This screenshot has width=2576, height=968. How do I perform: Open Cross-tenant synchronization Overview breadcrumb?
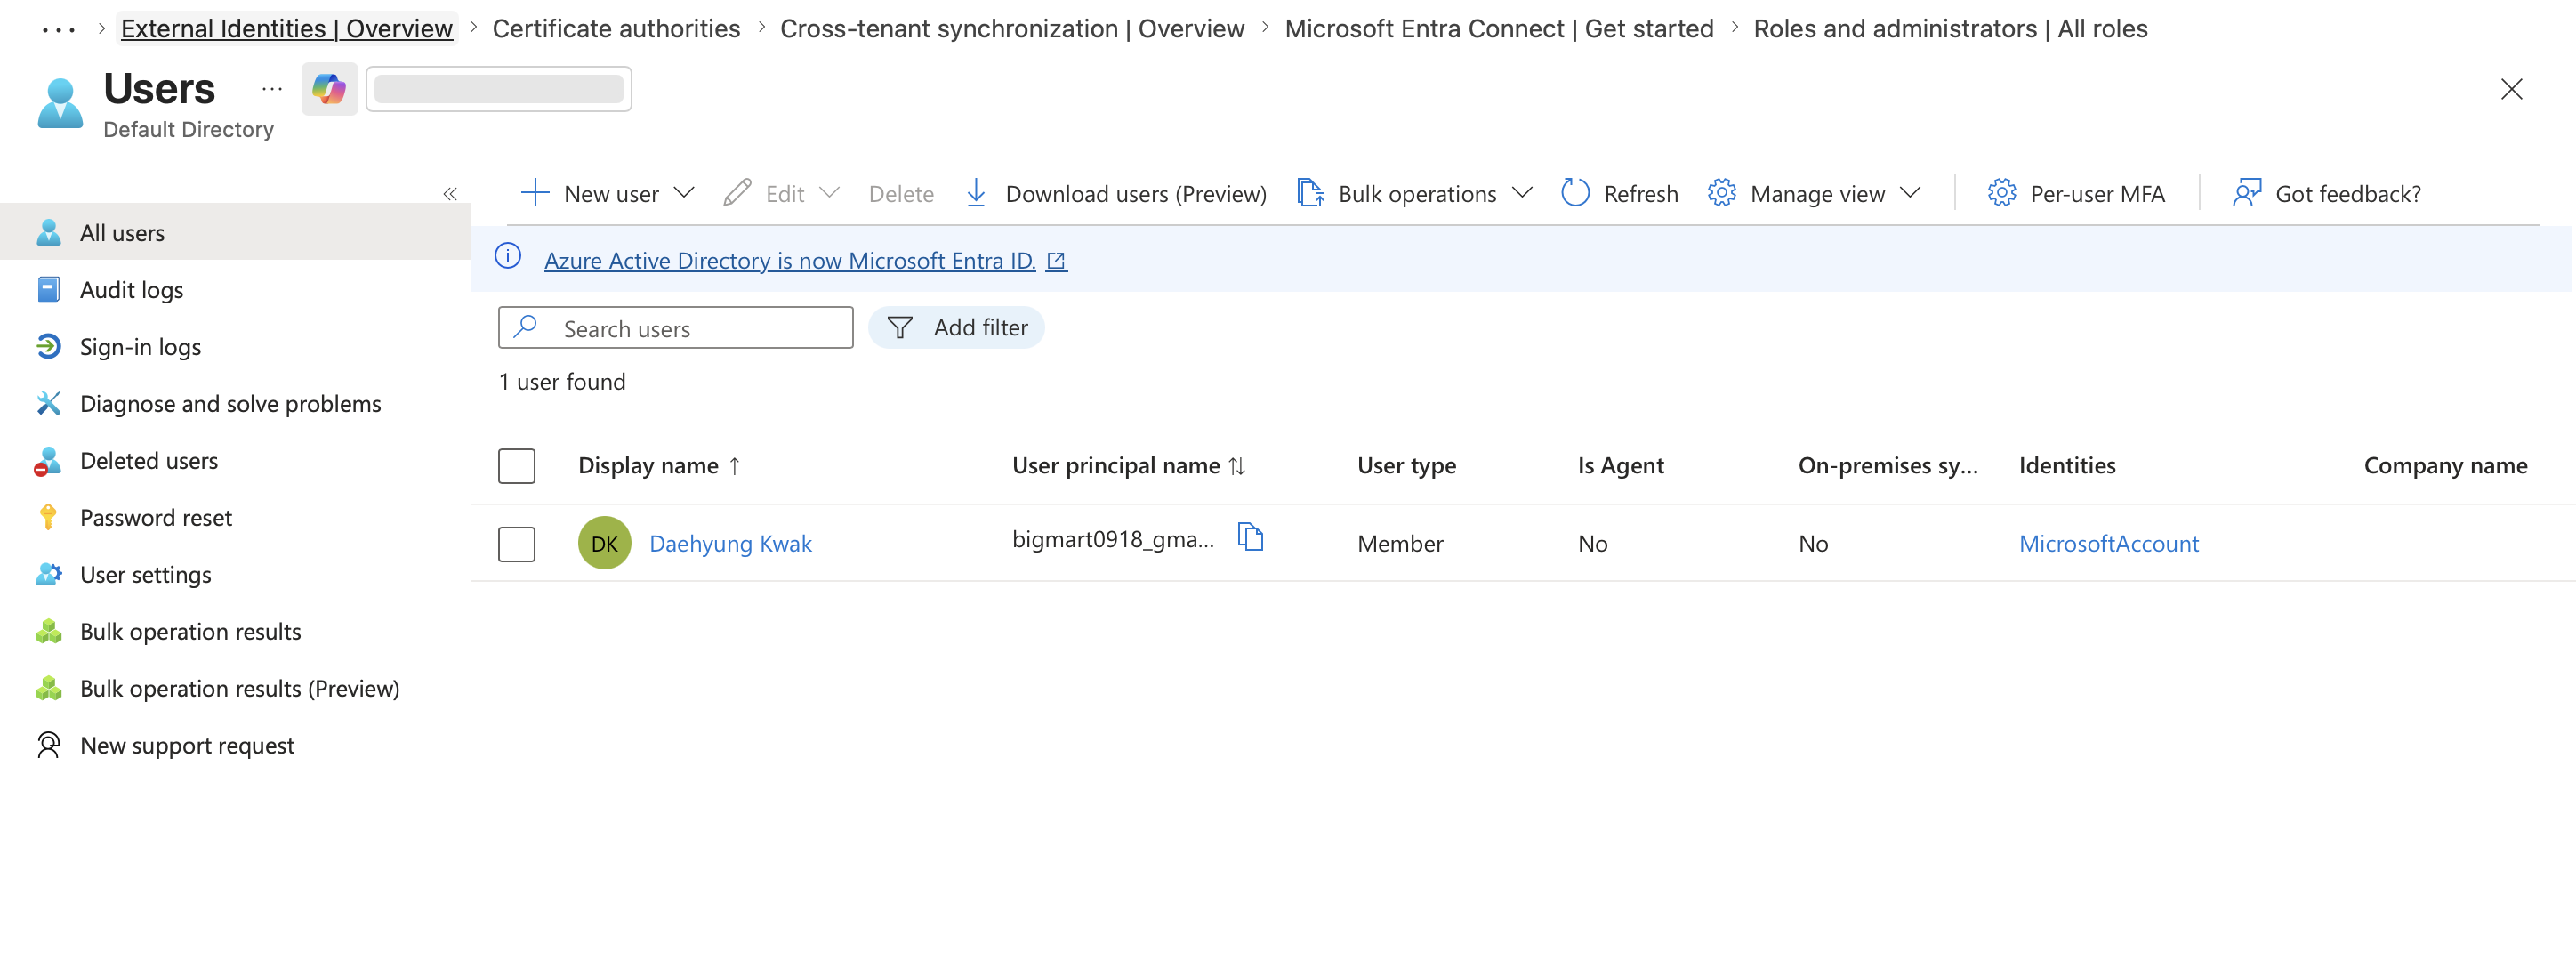1012,29
